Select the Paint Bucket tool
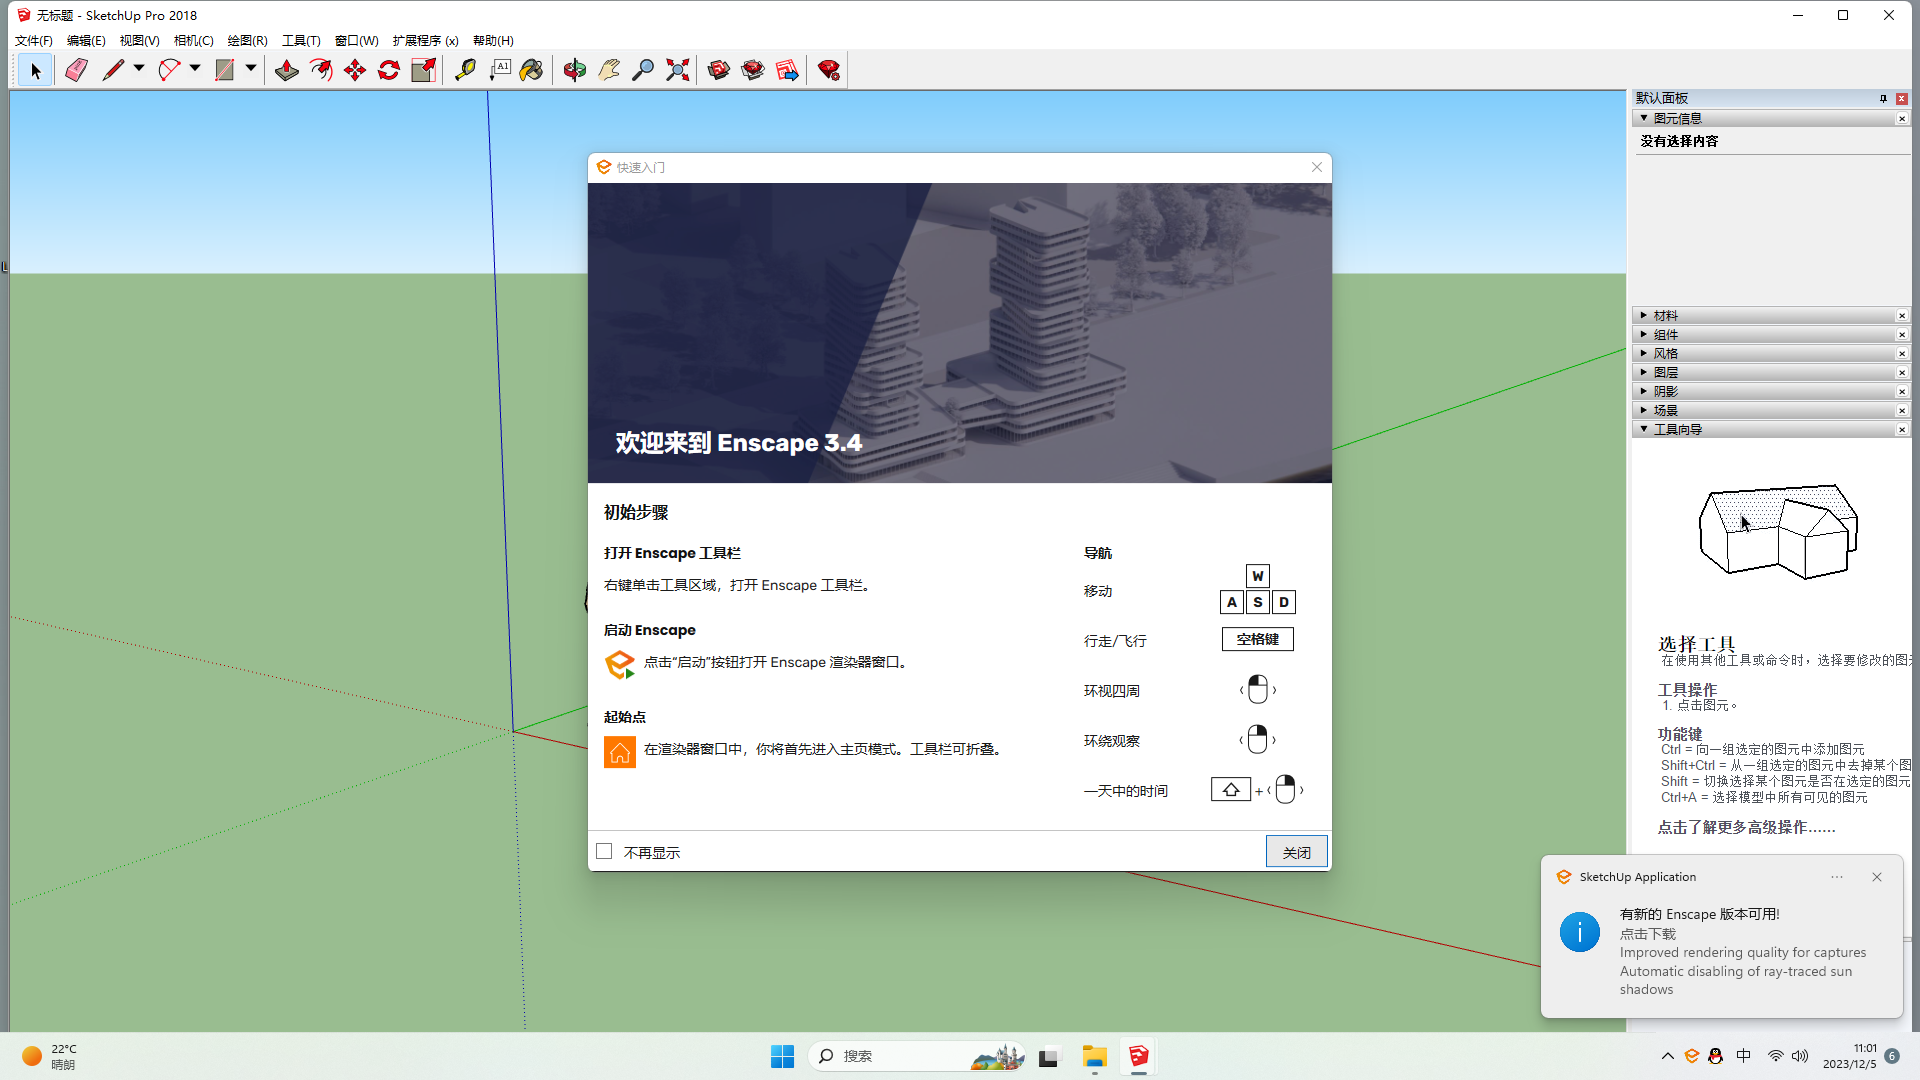 tap(531, 70)
